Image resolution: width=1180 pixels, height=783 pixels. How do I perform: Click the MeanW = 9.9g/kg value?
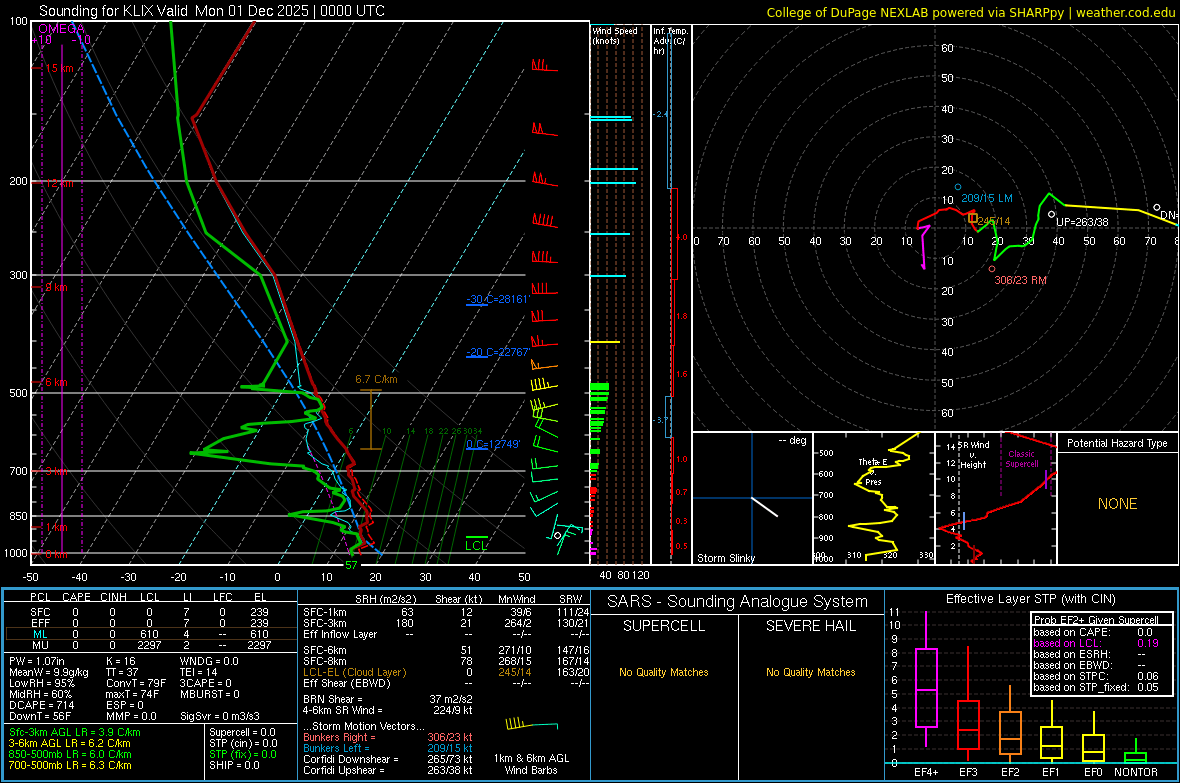[x=48, y=672]
